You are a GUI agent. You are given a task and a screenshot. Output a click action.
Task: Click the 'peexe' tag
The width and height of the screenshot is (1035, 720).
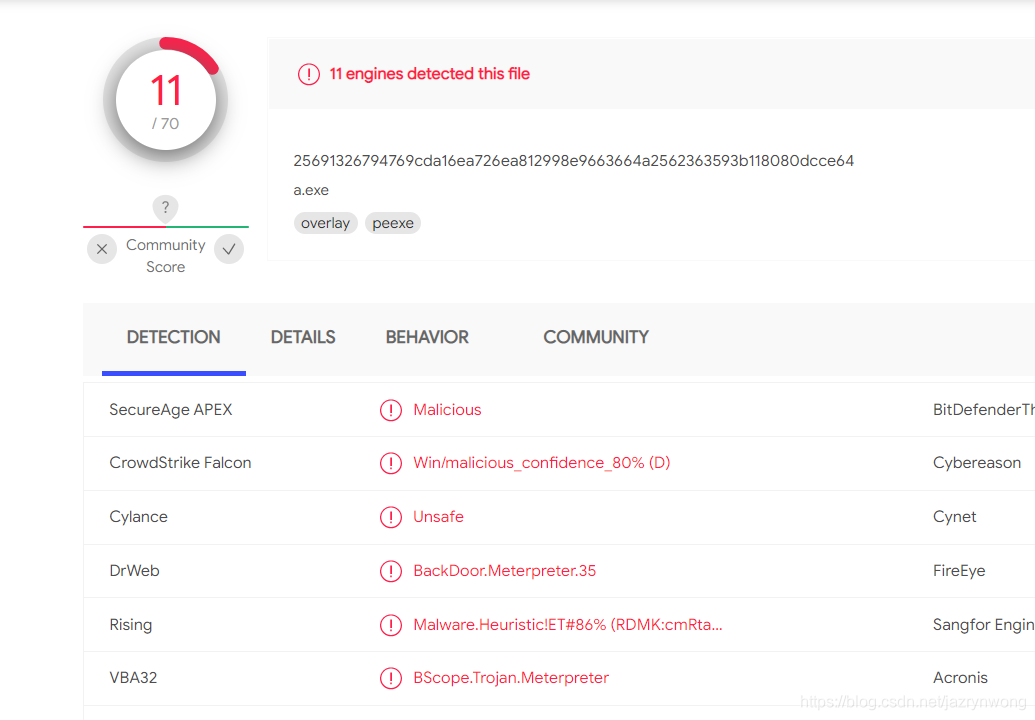[x=393, y=223]
